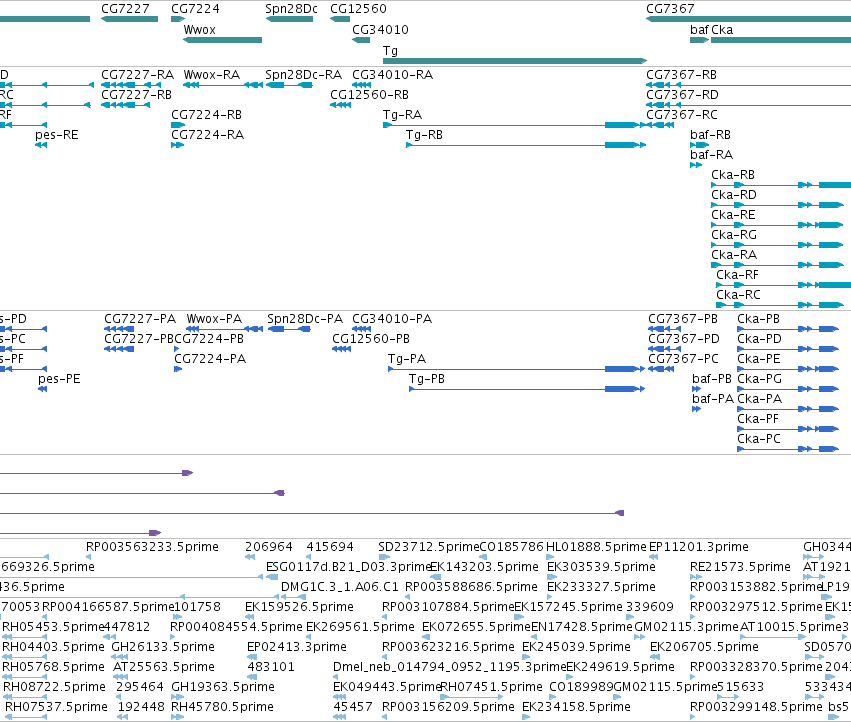Click the Cka-RB transcript label
Screen dimensions: 851x722
[733, 175]
